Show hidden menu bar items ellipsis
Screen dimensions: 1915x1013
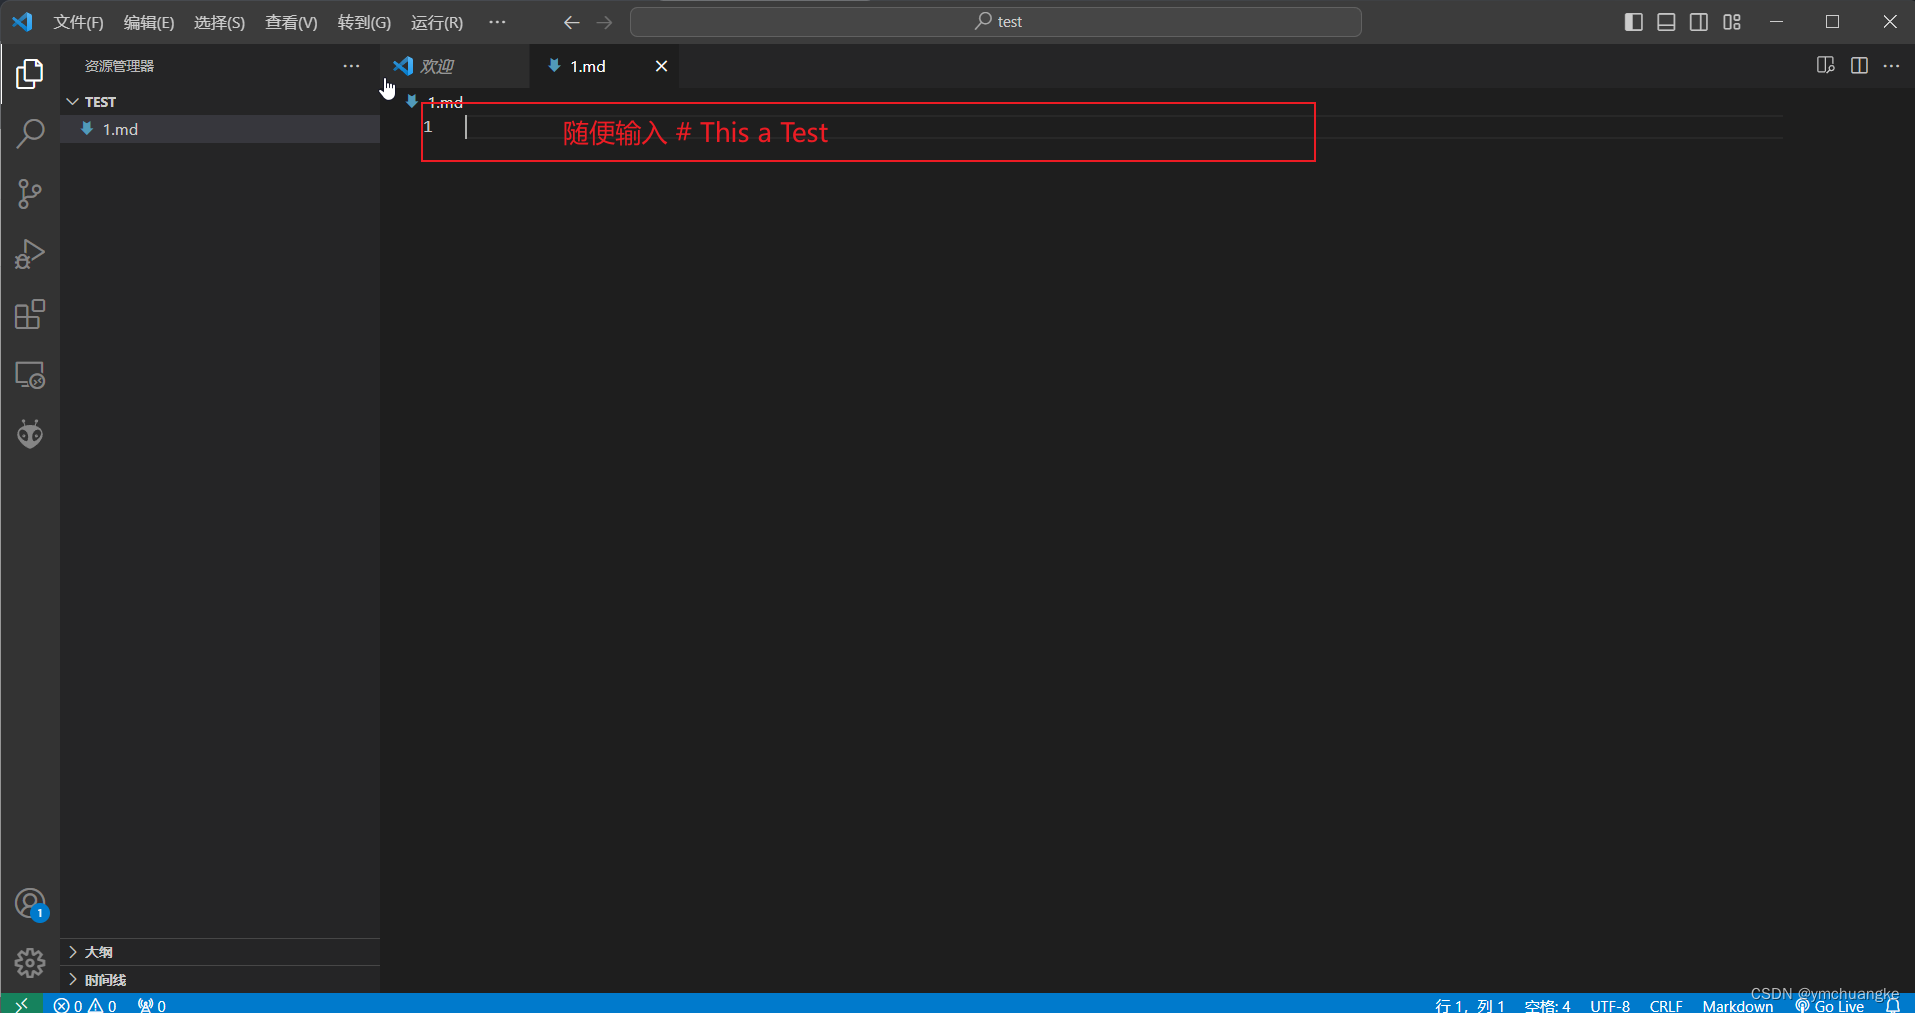497,22
